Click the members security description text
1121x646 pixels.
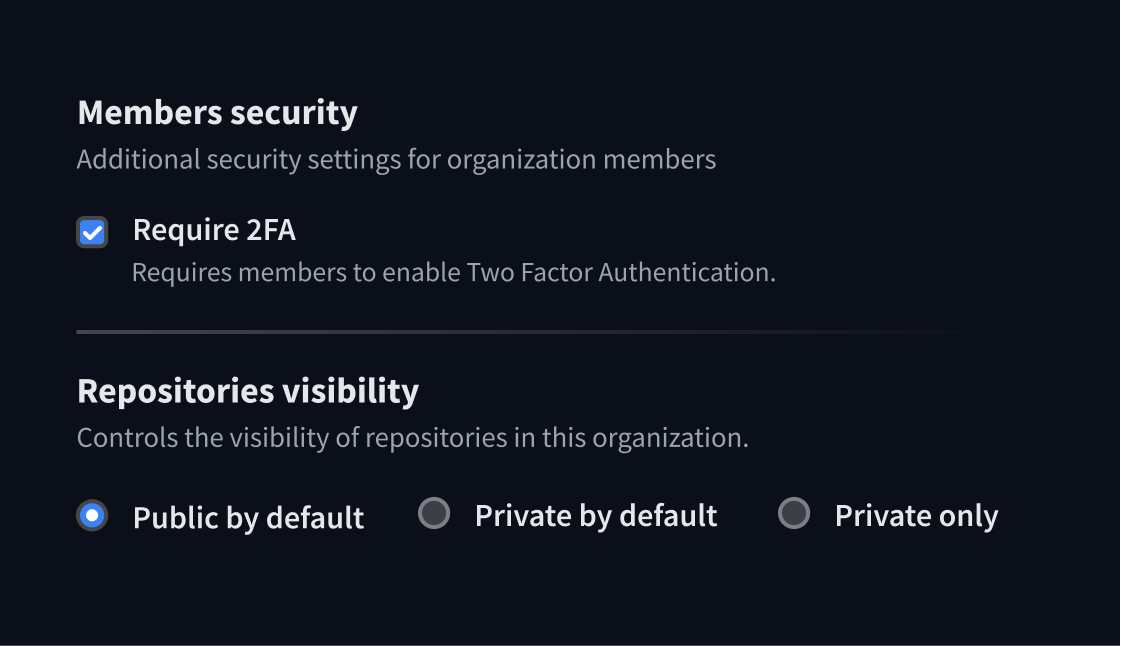coord(396,158)
